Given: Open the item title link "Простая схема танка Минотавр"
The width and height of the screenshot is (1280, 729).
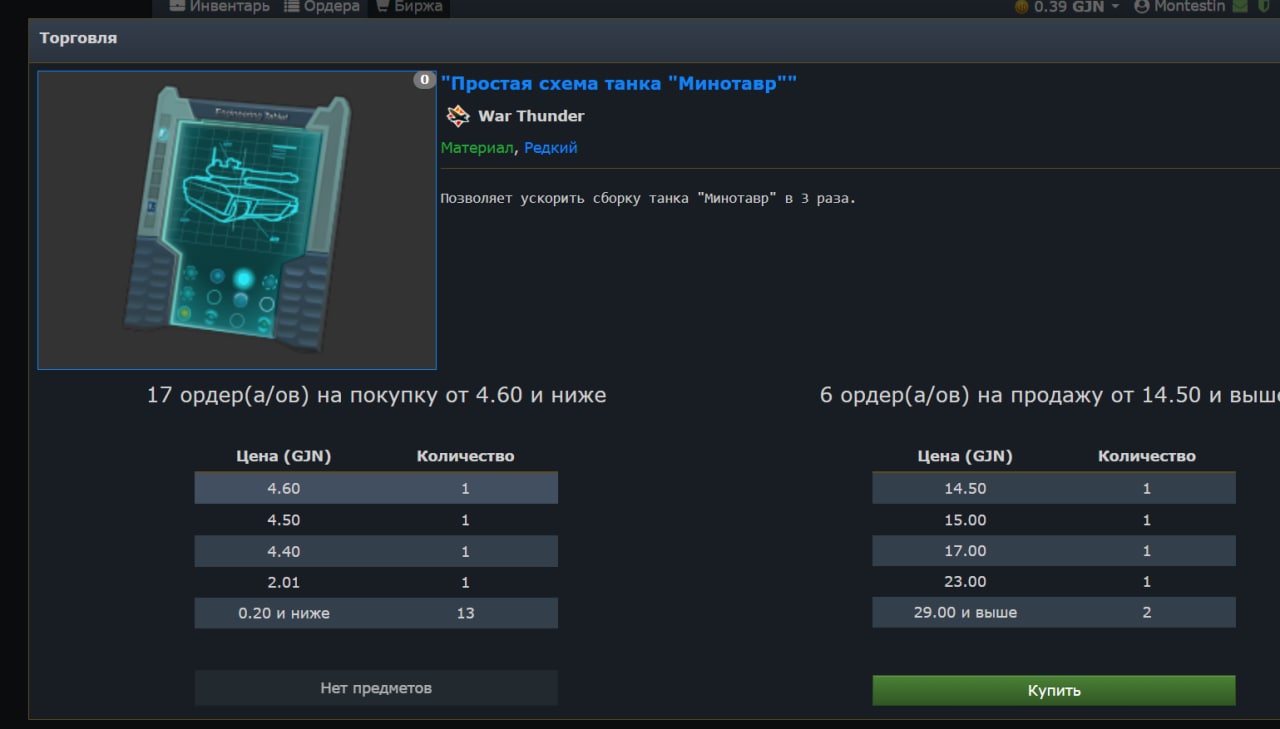Looking at the screenshot, I should (x=618, y=84).
